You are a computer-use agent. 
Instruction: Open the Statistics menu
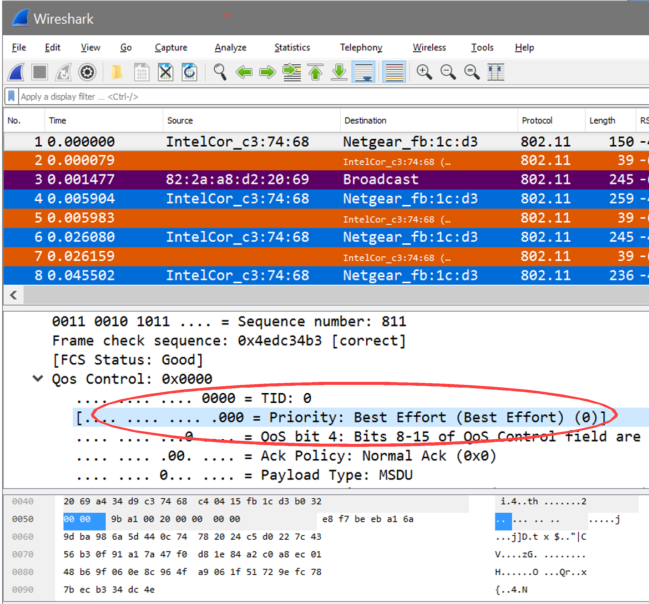(x=292, y=48)
